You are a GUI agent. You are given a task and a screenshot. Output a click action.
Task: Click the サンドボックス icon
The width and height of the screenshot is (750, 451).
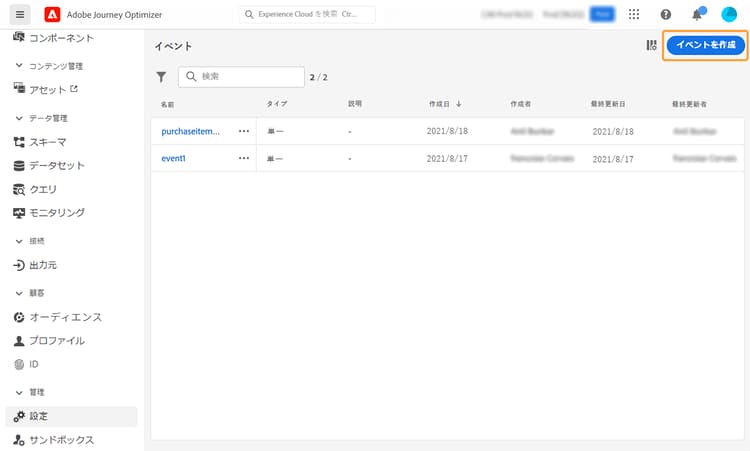(19, 440)
